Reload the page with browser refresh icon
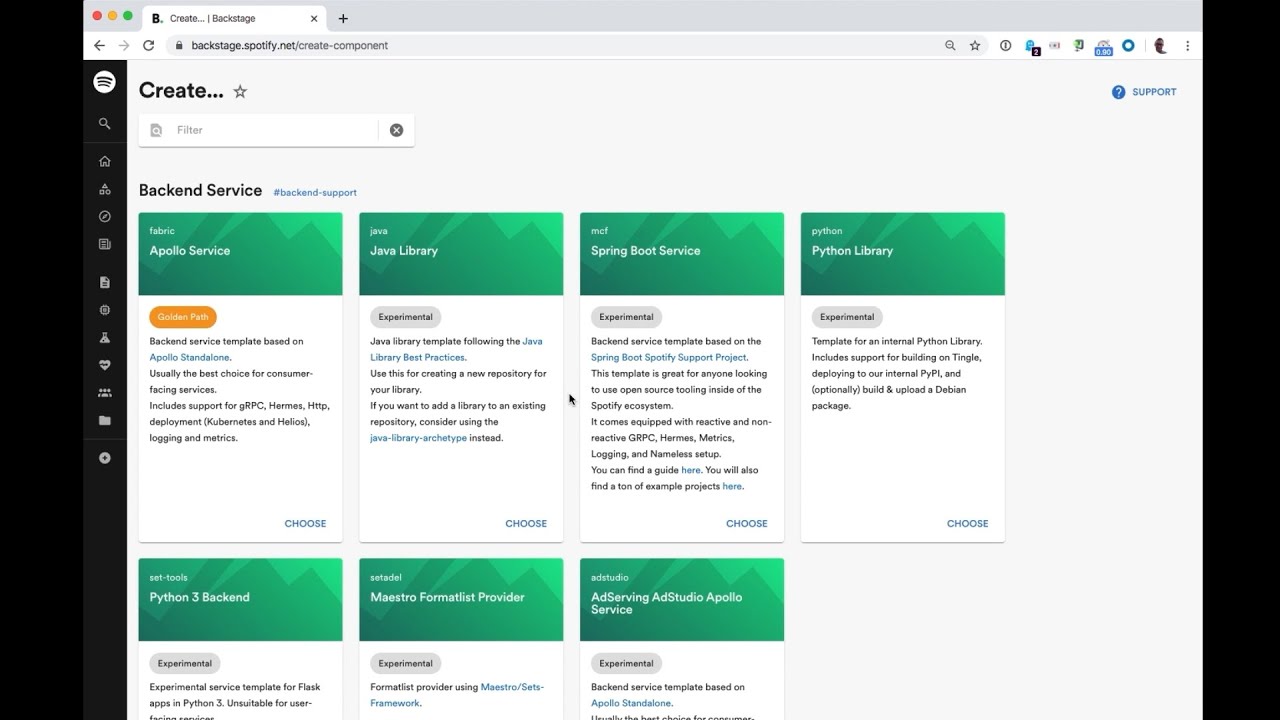The height and width of the screenshot is (720, 1280). [149, 45]
